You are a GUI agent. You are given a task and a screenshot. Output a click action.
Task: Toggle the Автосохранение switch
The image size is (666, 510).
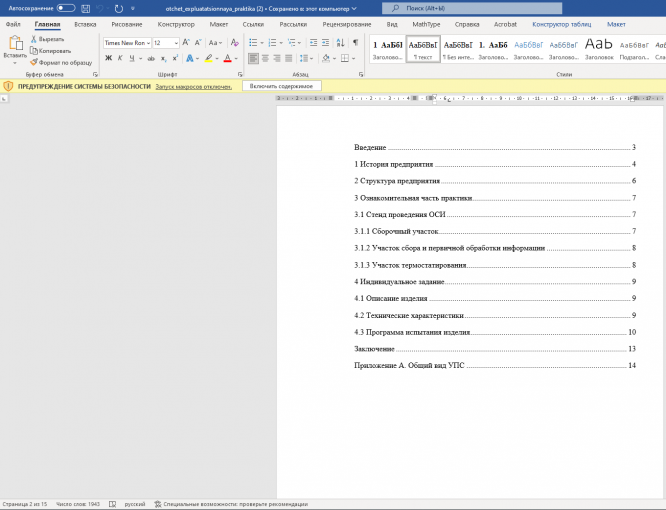coord(66,8)
